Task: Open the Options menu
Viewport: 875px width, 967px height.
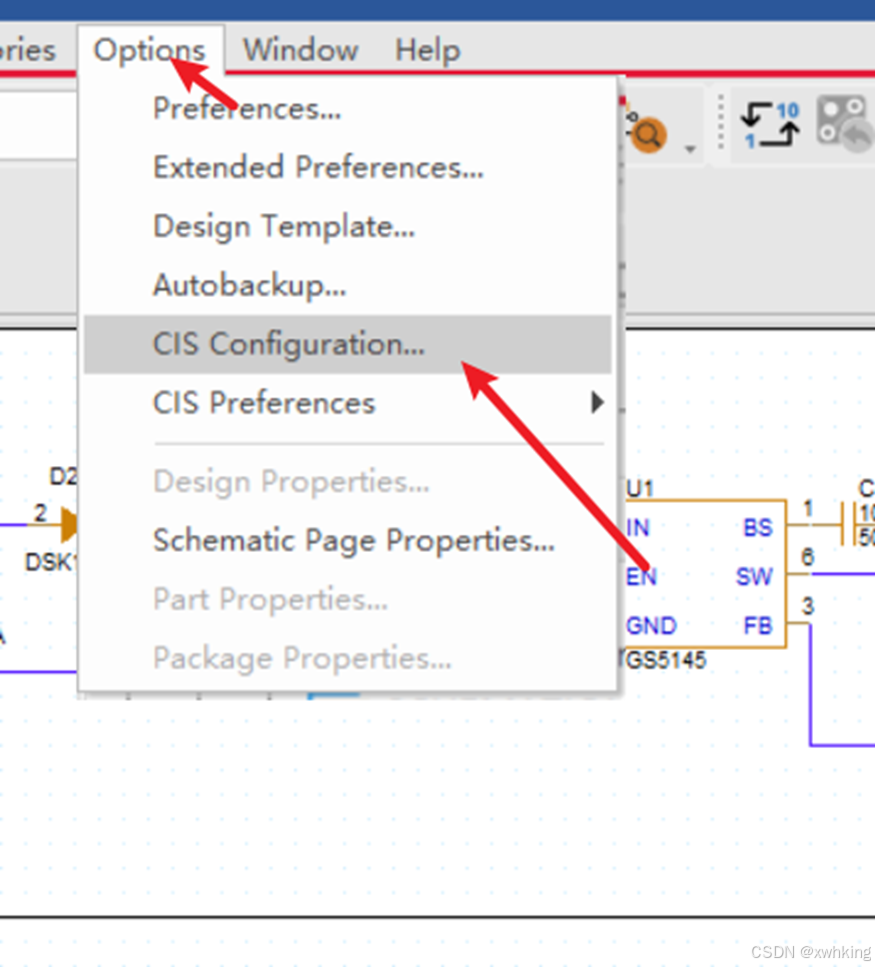Action: pyautogui.click(x=149, y=50)
